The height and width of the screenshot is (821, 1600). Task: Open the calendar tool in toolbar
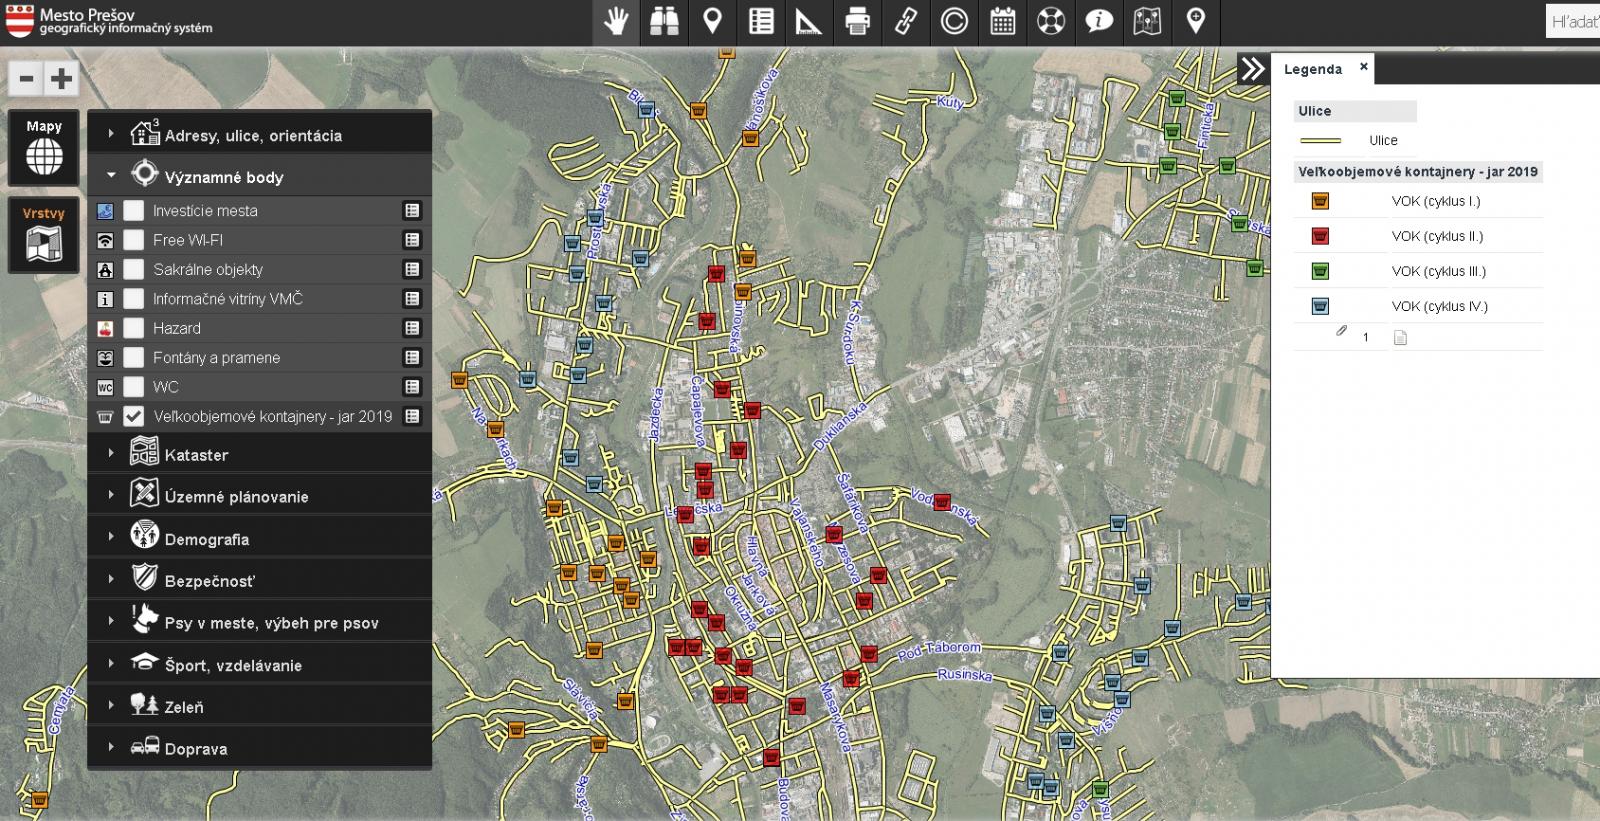[1002, 21]
